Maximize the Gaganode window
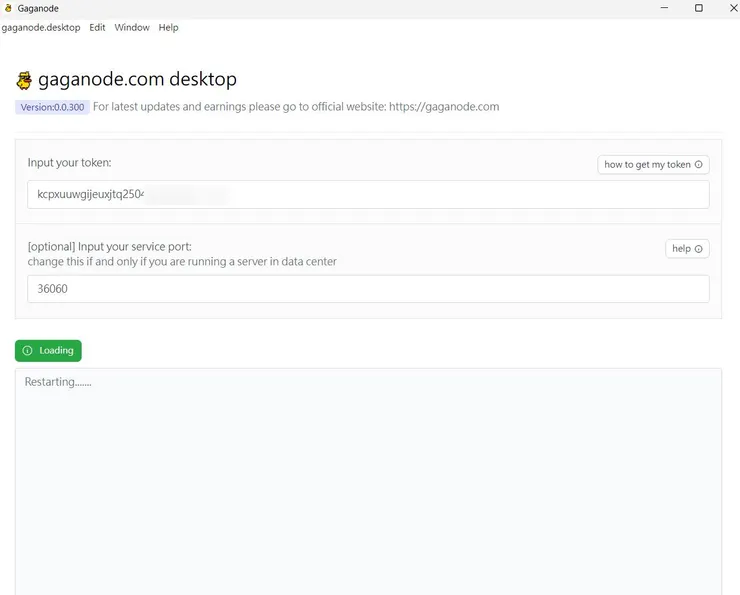Screen dimensions: 740x595 point(699,8)
